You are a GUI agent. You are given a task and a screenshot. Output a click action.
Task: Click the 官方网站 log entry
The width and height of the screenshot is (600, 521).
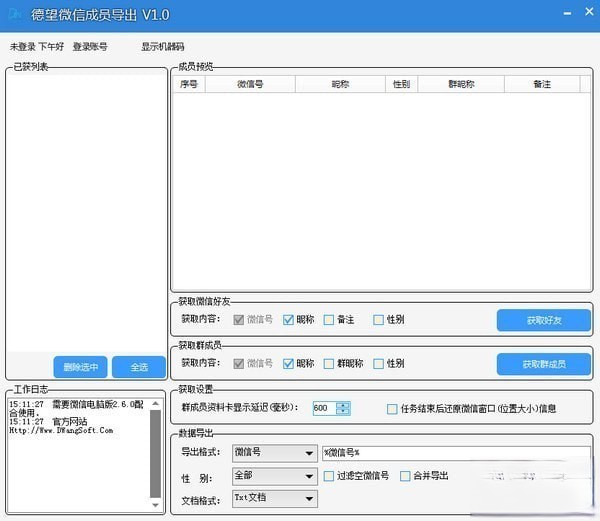pyautogui.click(x=70, y=422)
